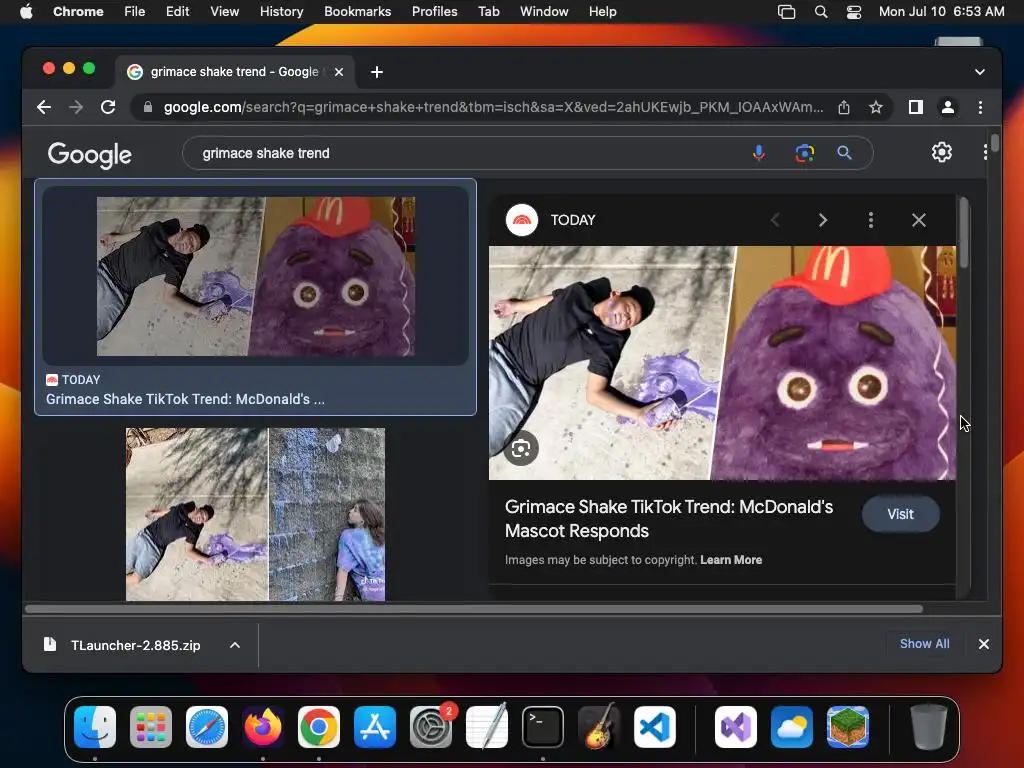1024x768 pixels.
Task: Open System Settings from the Dock
Action: [431, 727]
